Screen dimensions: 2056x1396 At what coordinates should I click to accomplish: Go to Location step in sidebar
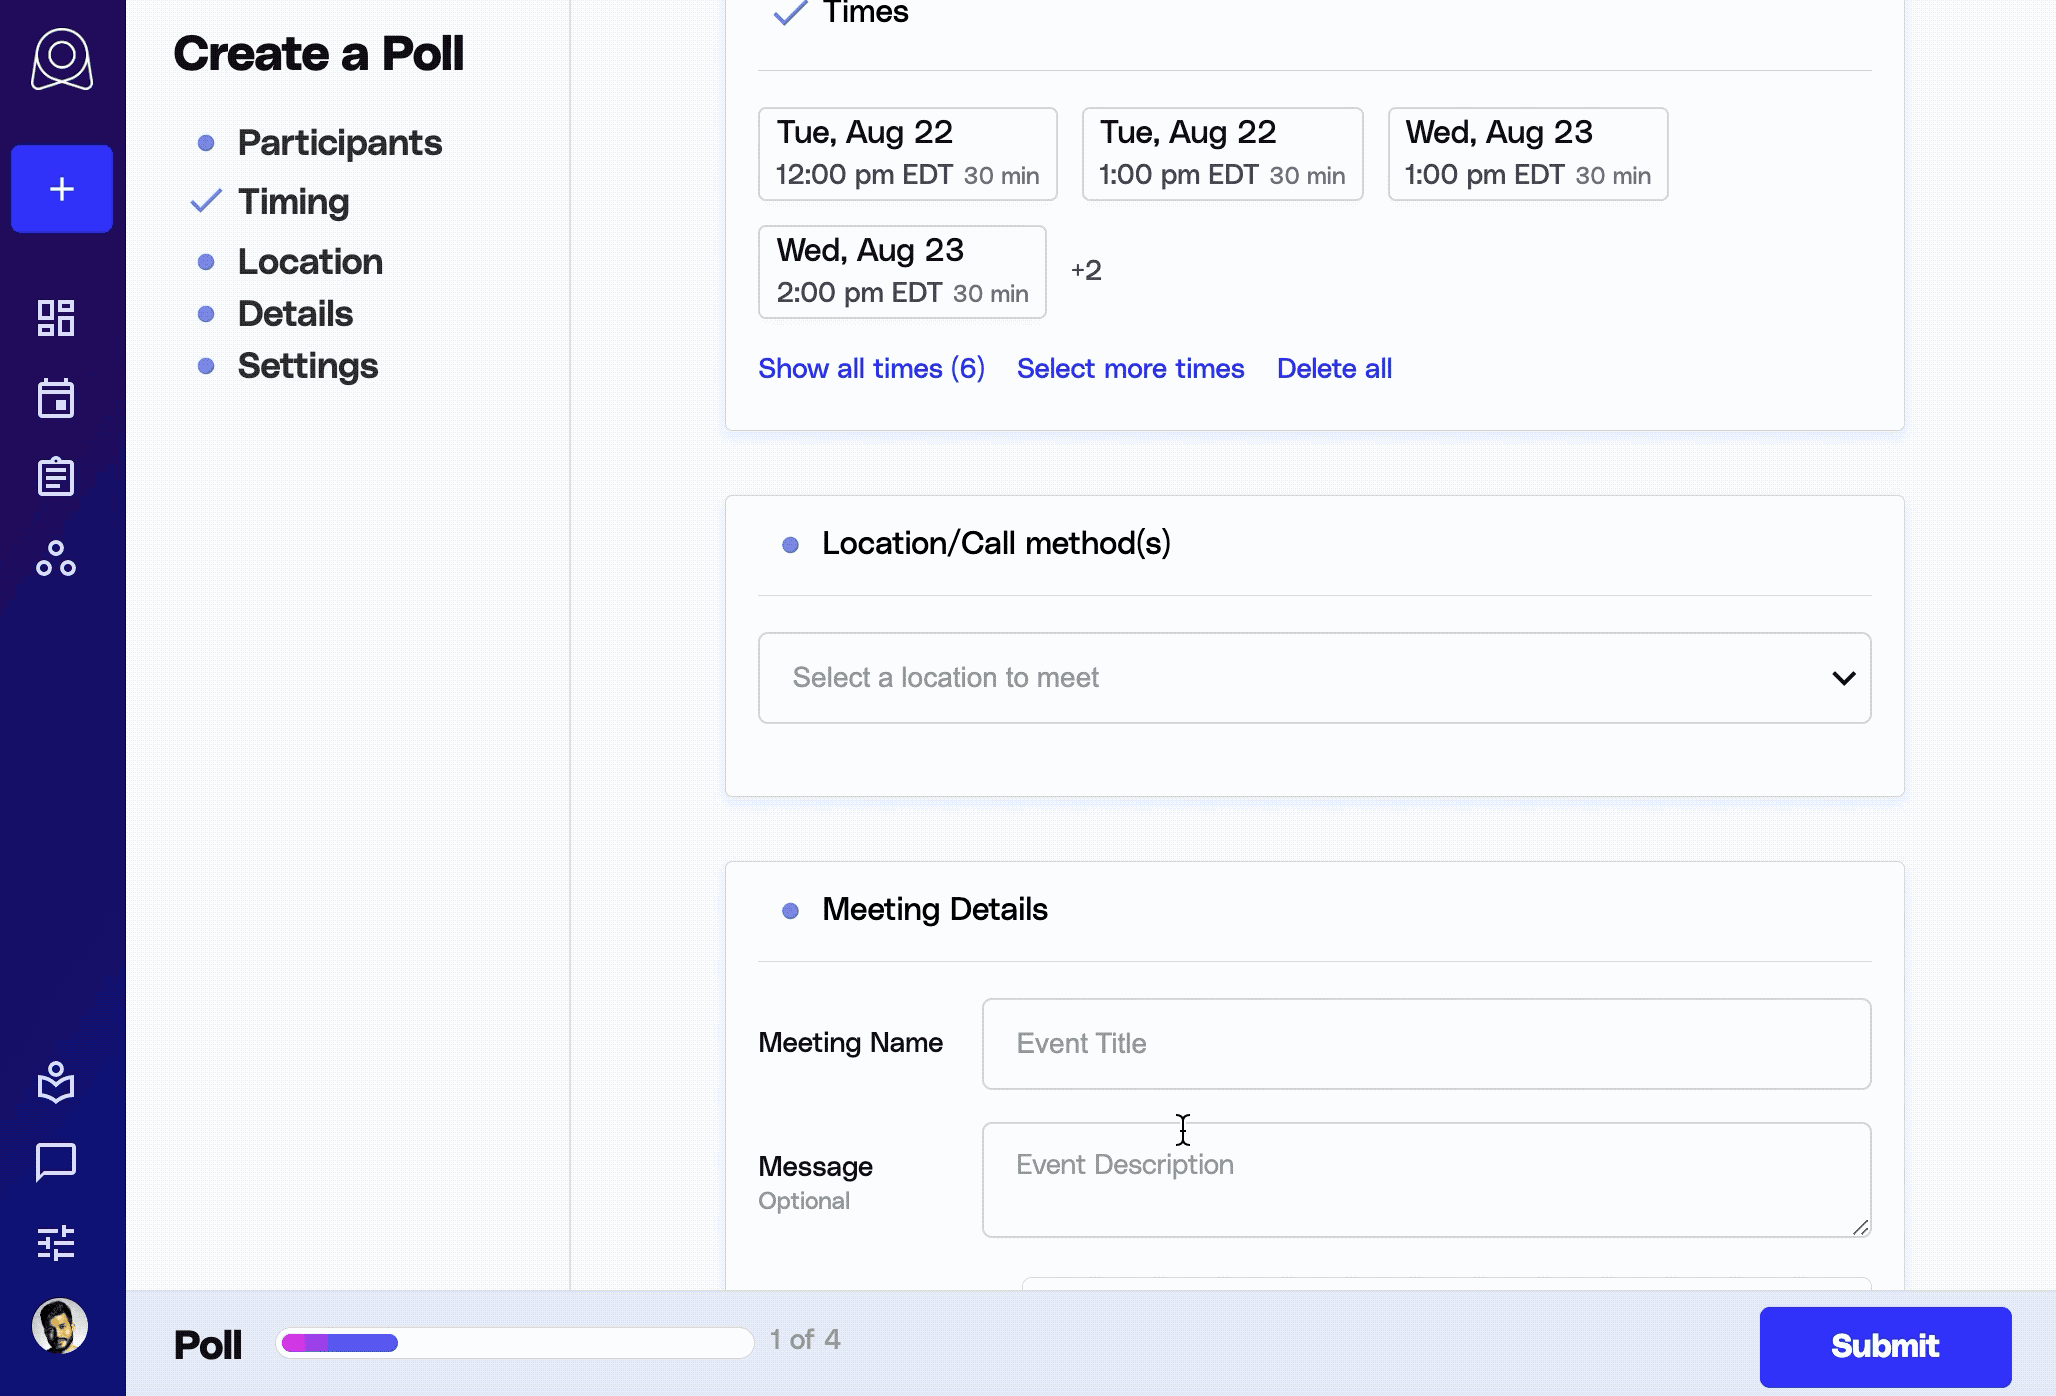(x=310, y=262)
